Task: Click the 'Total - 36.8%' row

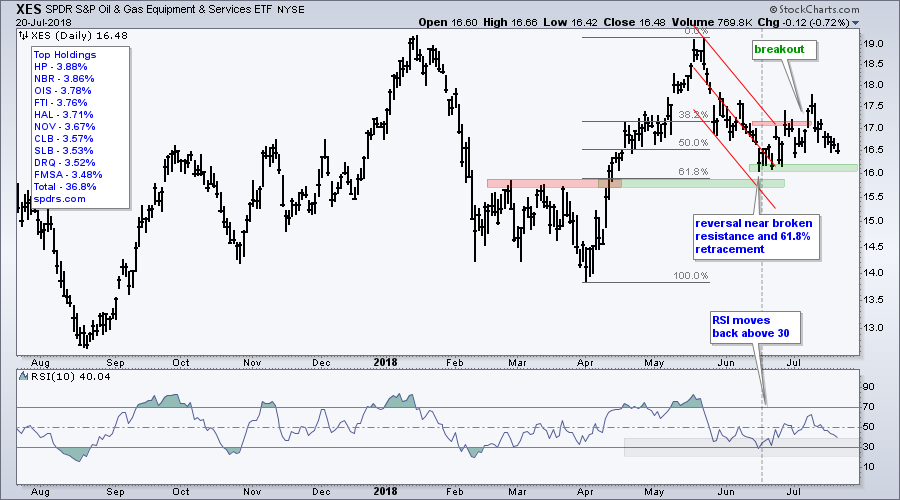Action: pyautogui.click(x=65, y=187)
